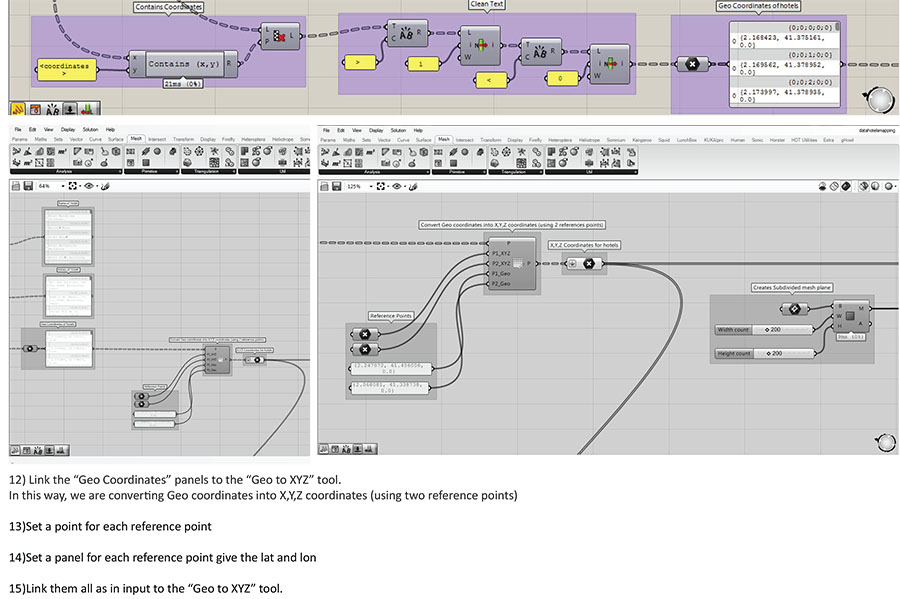
Task: Click the sphere icon in the Mesh Primitive panel
Action: [x=464, y=152]
